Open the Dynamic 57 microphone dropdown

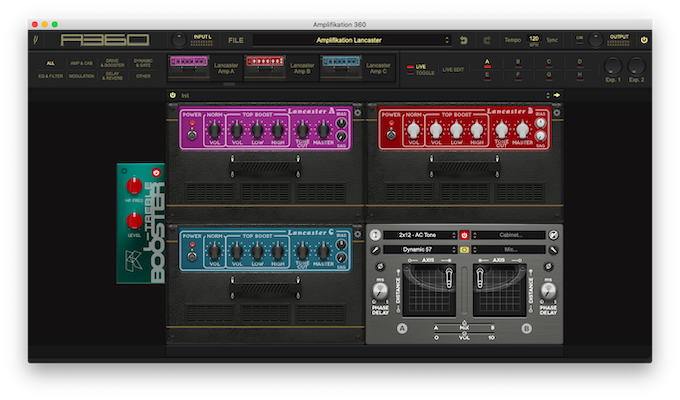[420, 249]
